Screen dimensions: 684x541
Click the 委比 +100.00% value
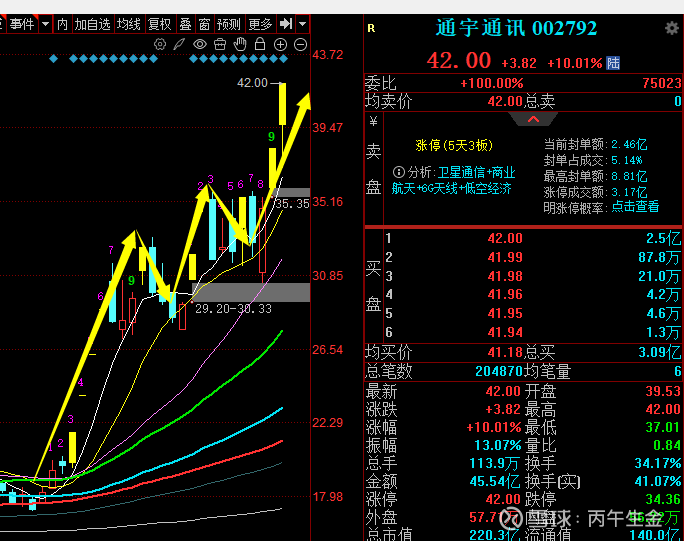pos(492,83)
